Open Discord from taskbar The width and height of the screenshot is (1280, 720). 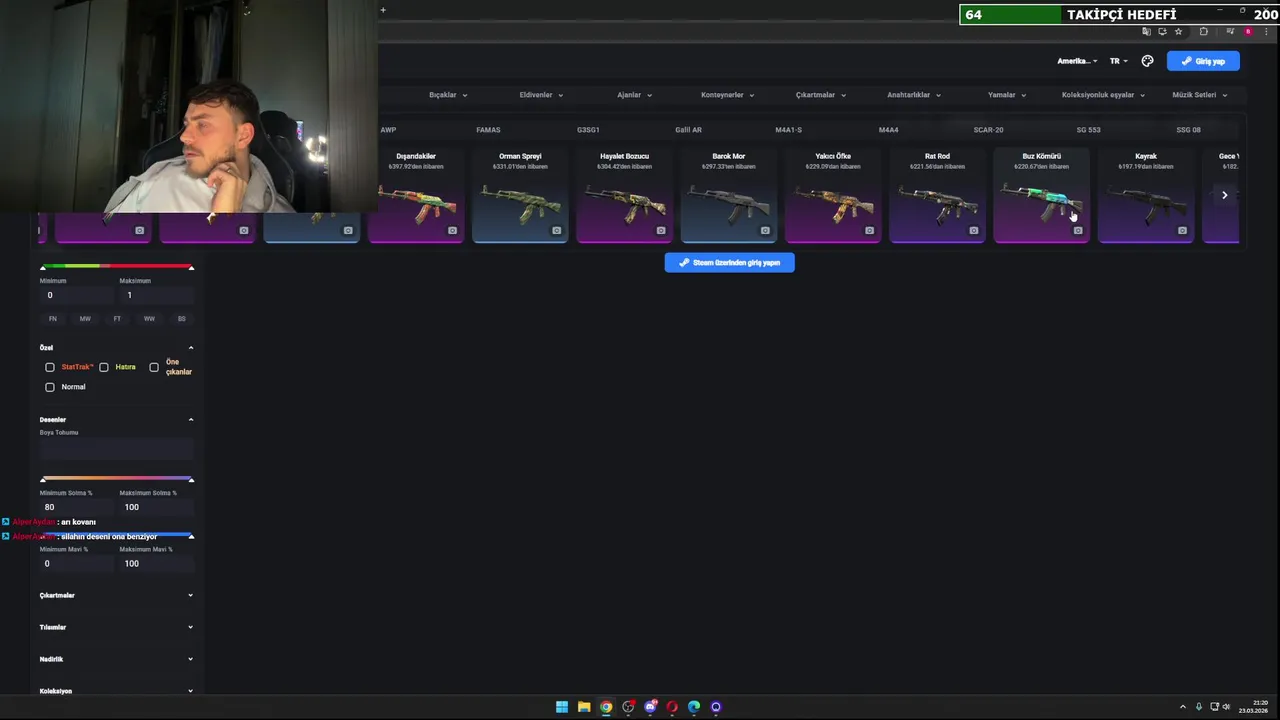(650, 707)
